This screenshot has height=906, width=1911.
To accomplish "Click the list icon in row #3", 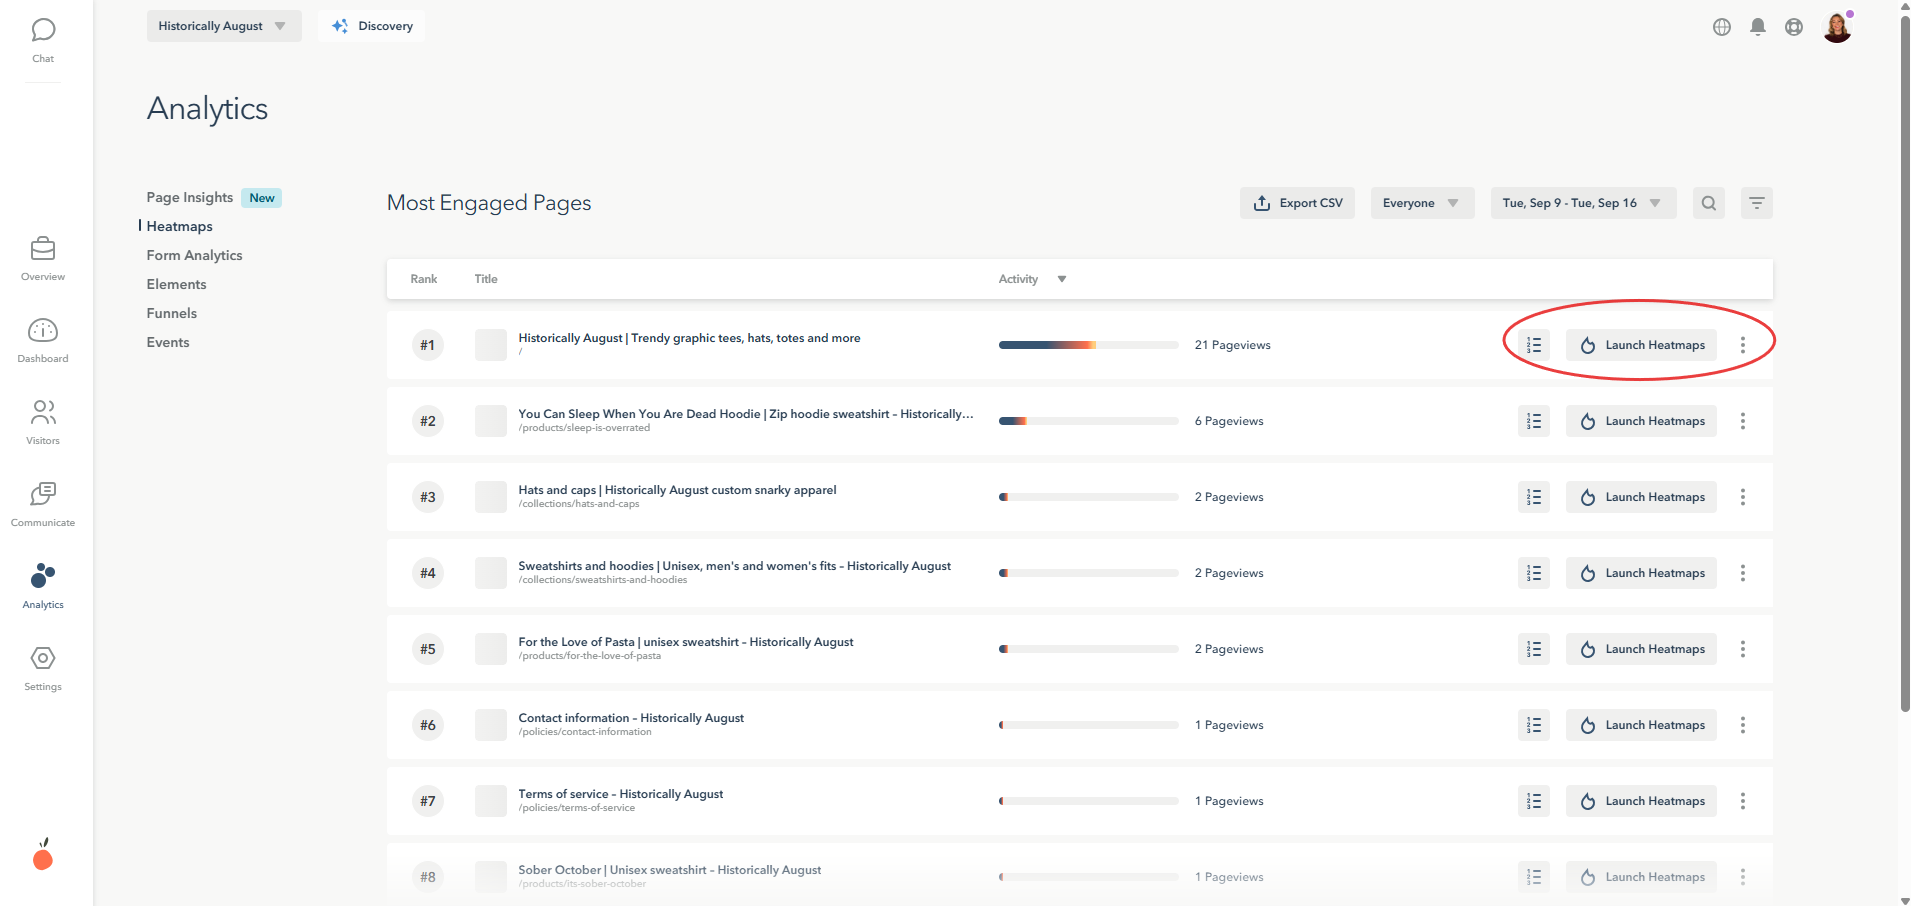I will click(x=1533, y=497).
